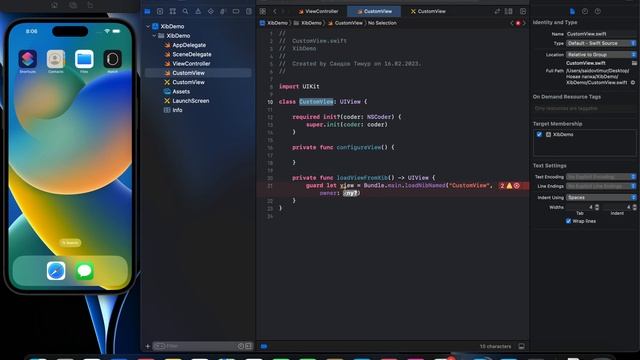Open the Report navigator icon
This screenshot has width=640, height=360.
tap(249, 11)
